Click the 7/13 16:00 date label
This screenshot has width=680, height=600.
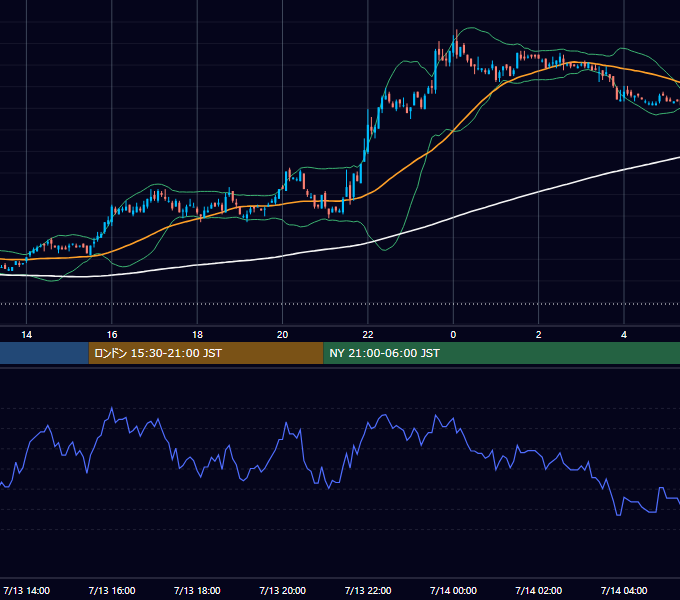112,590
